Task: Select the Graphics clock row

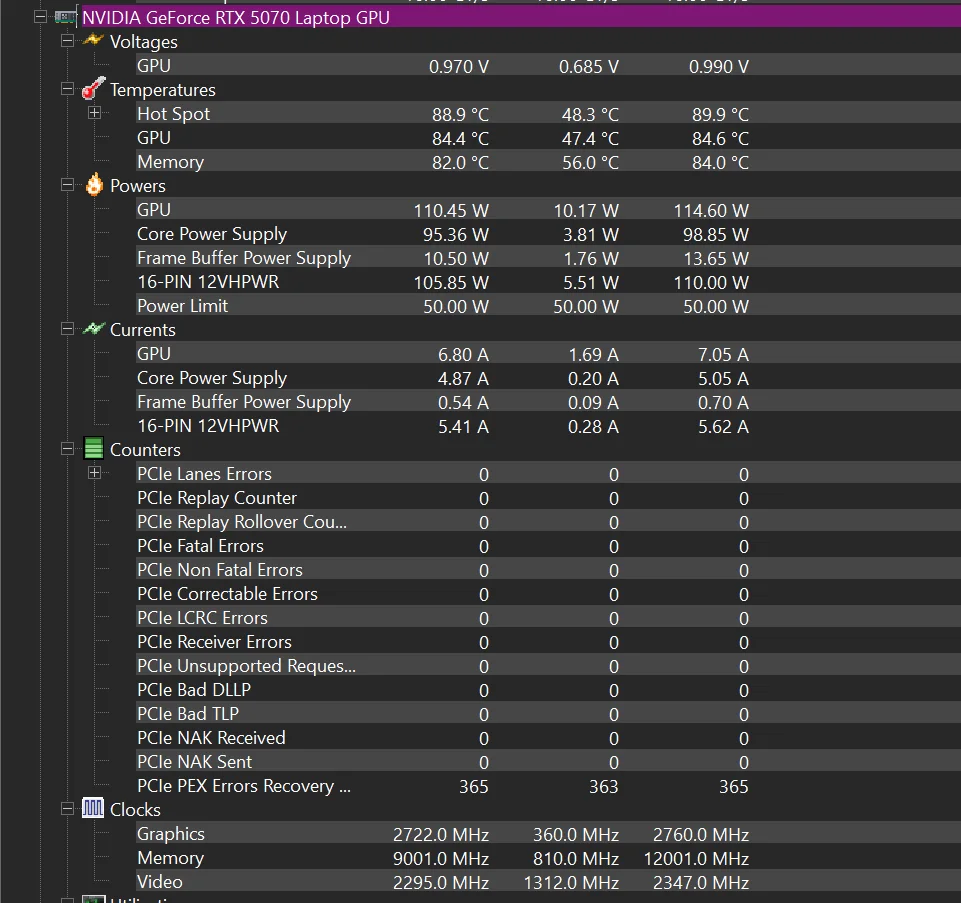Action: point(548,834)
